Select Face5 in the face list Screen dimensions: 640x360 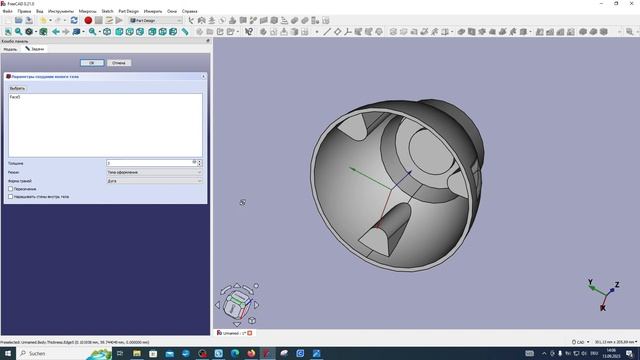[x=15, y=97]
